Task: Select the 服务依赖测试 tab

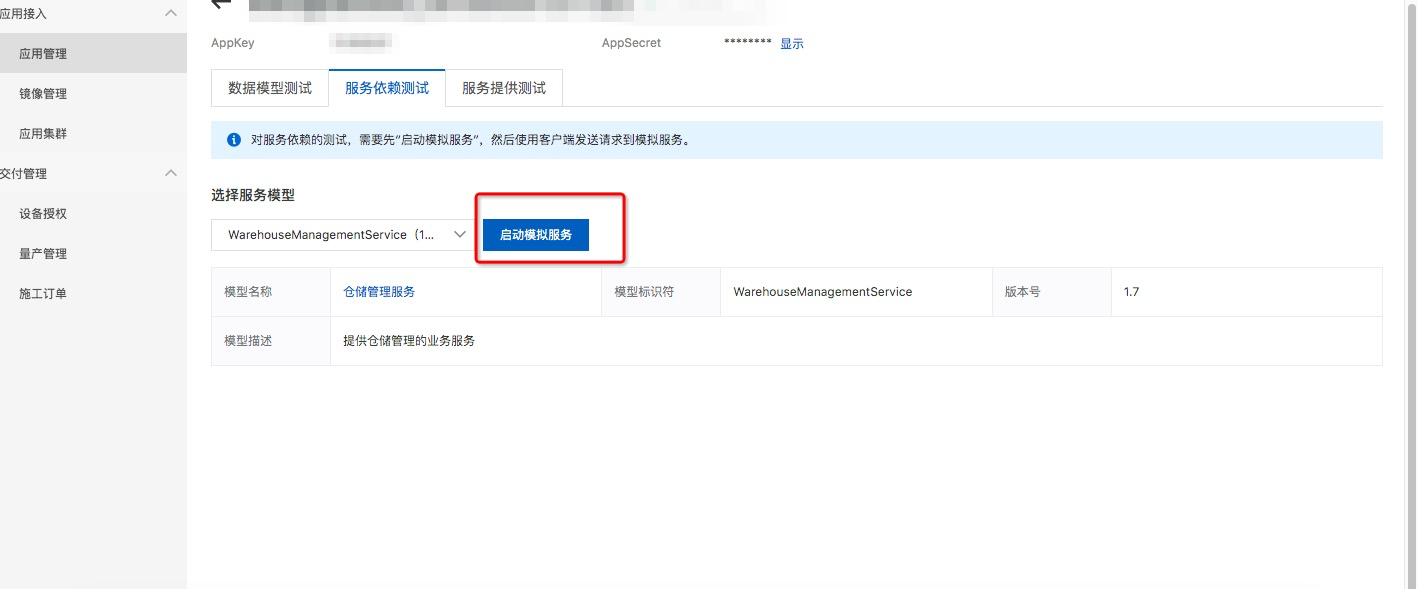Action: [x=387, y=88]
